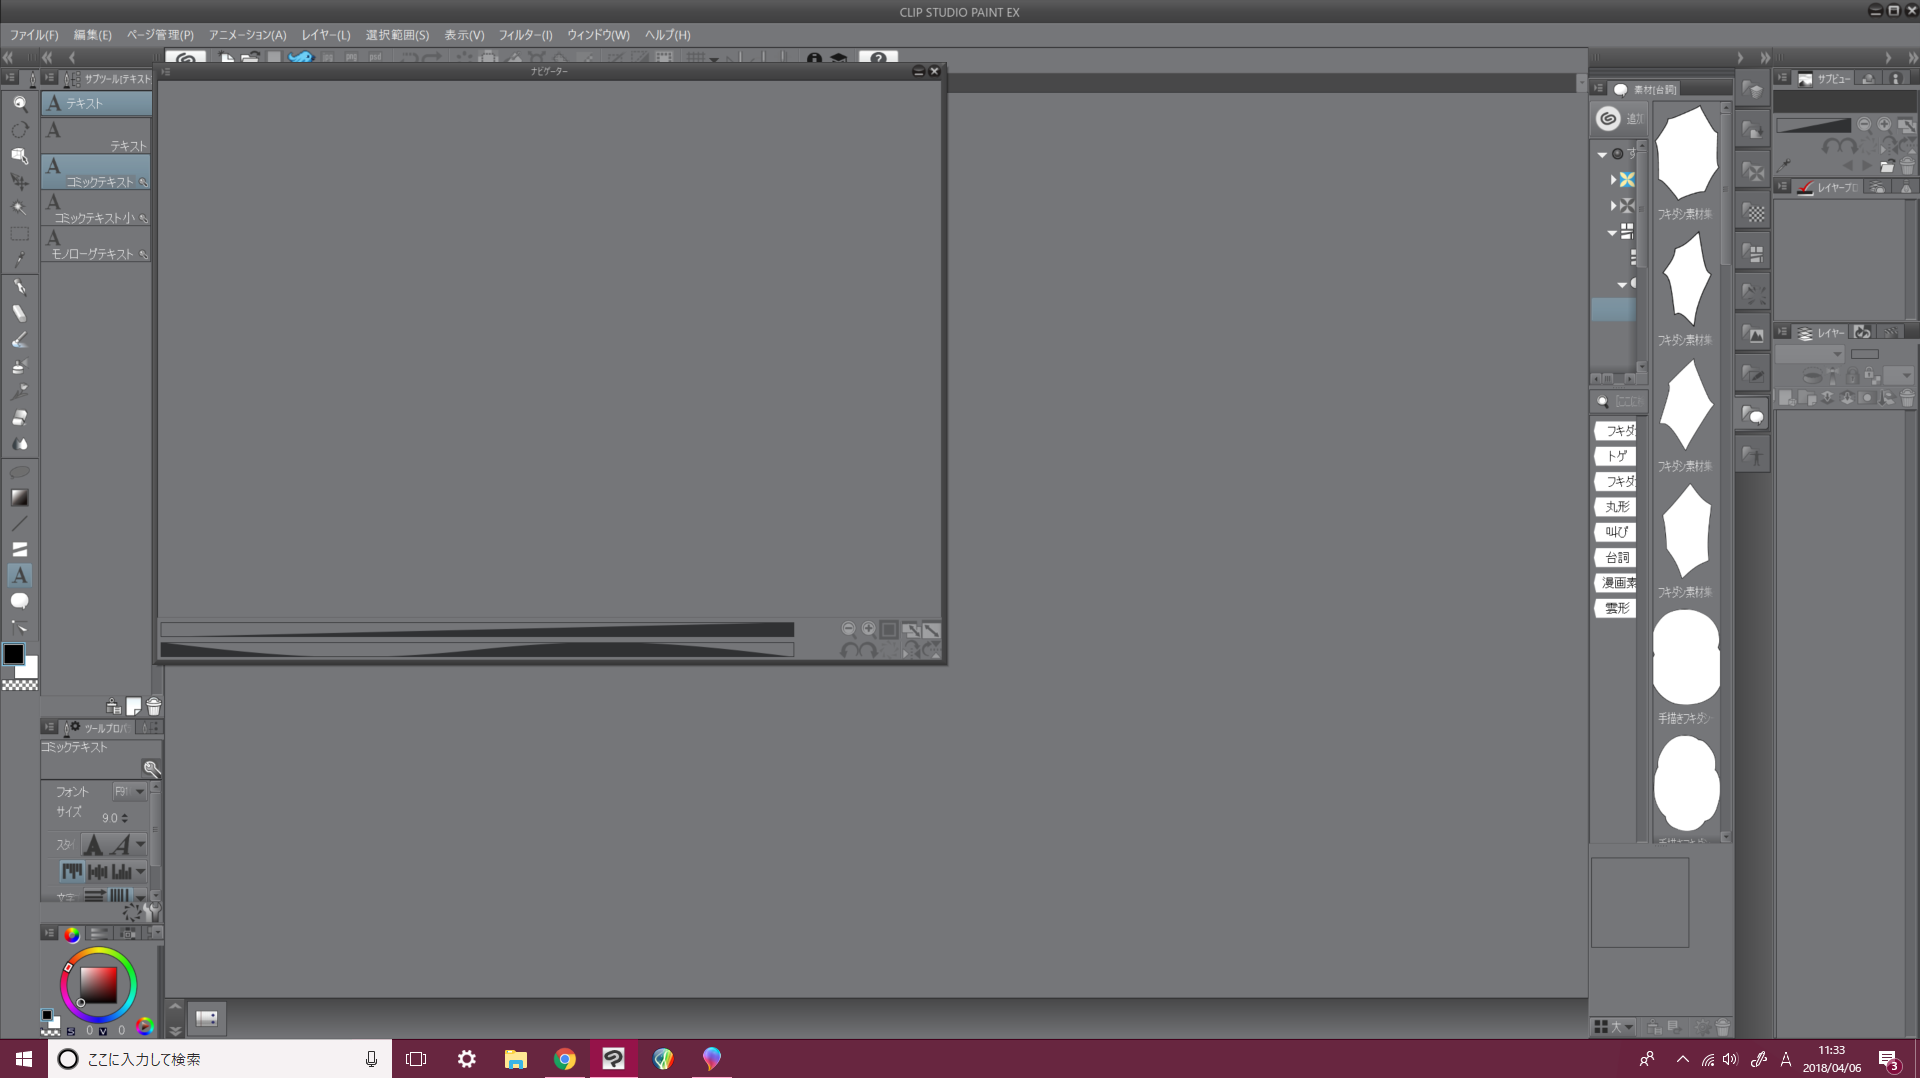Switch to the サブビュー tab
The image size is (1920, 1078).
pos(1825,78)
